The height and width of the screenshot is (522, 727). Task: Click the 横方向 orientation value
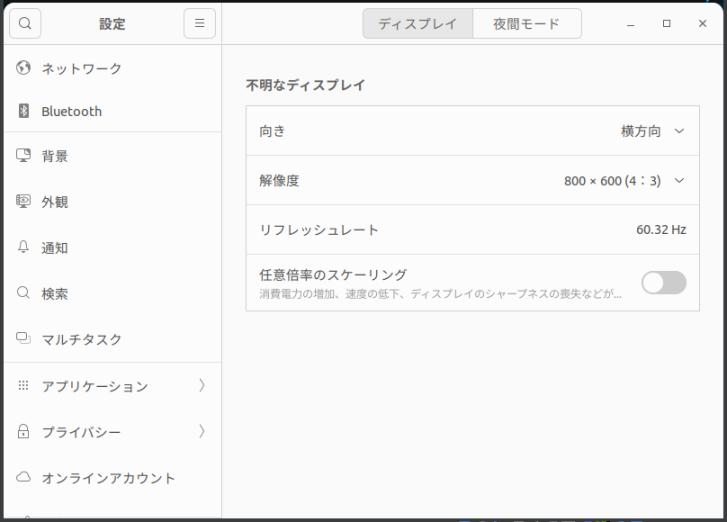(x=641, y=131)
